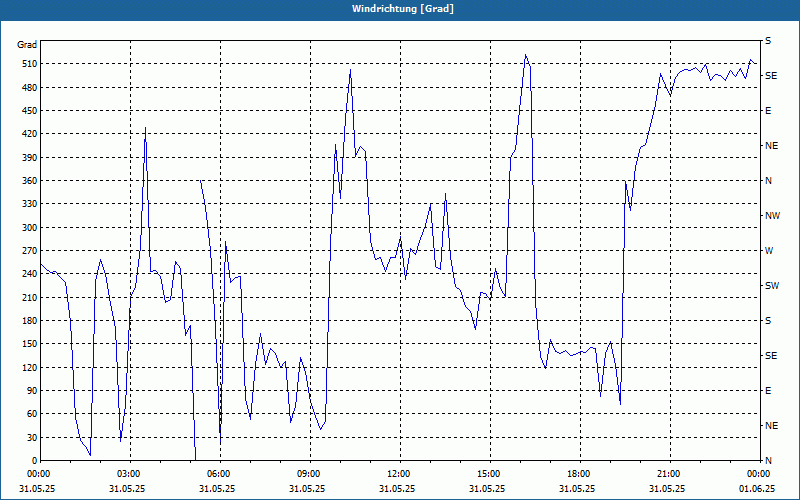Click the SE compass label between the 120 and 150 gridlines
The image size is (800, 500).
[x=771, y=356]
